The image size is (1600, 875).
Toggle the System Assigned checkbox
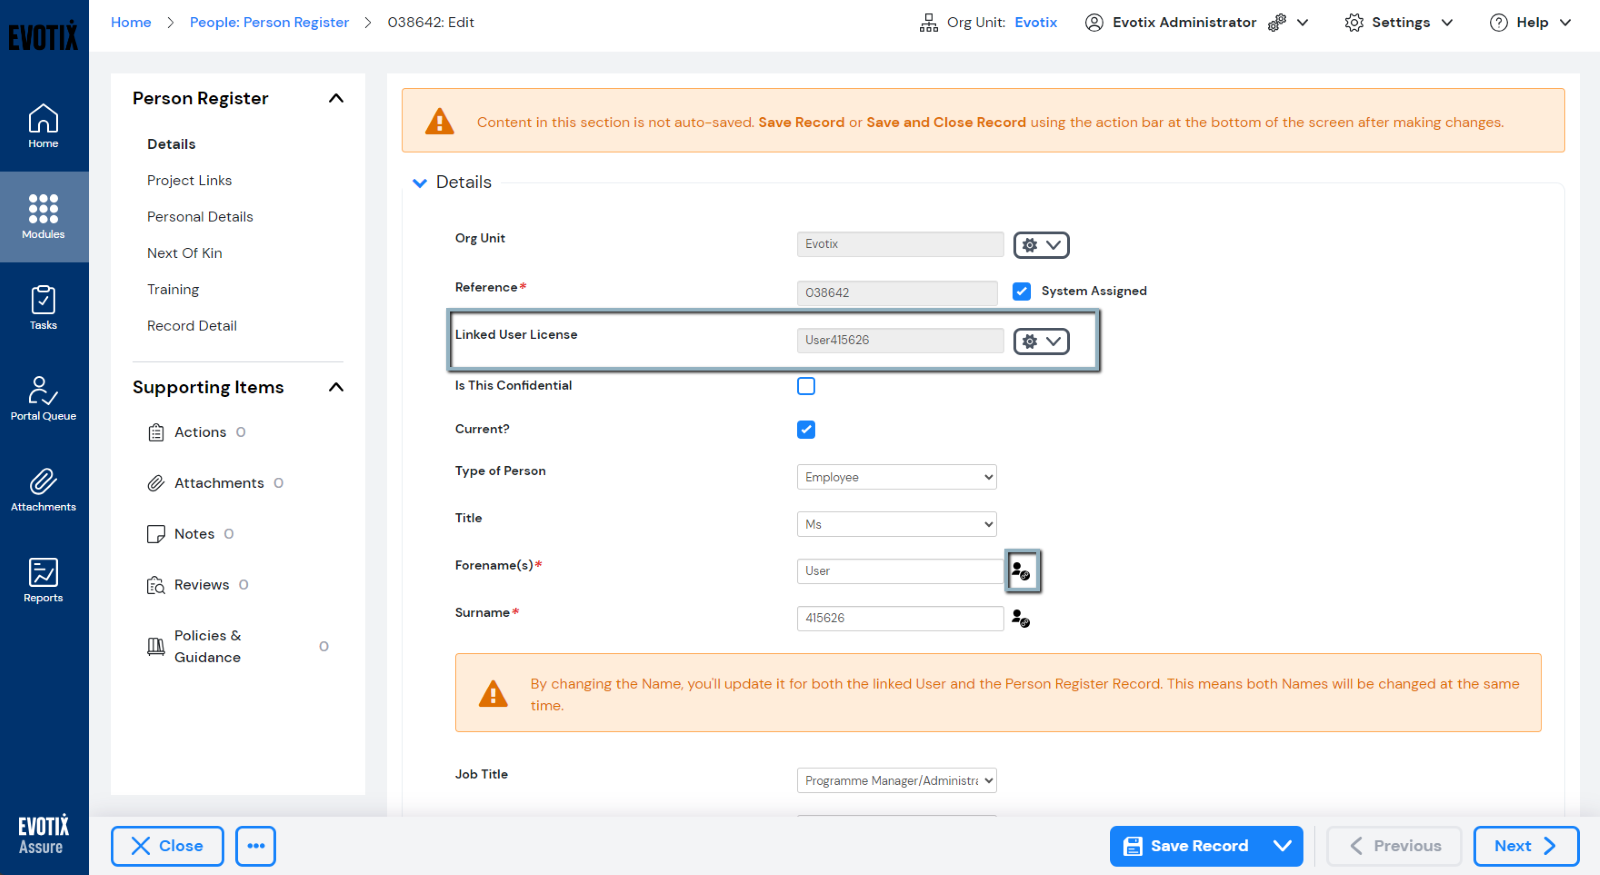point(1021,291)
